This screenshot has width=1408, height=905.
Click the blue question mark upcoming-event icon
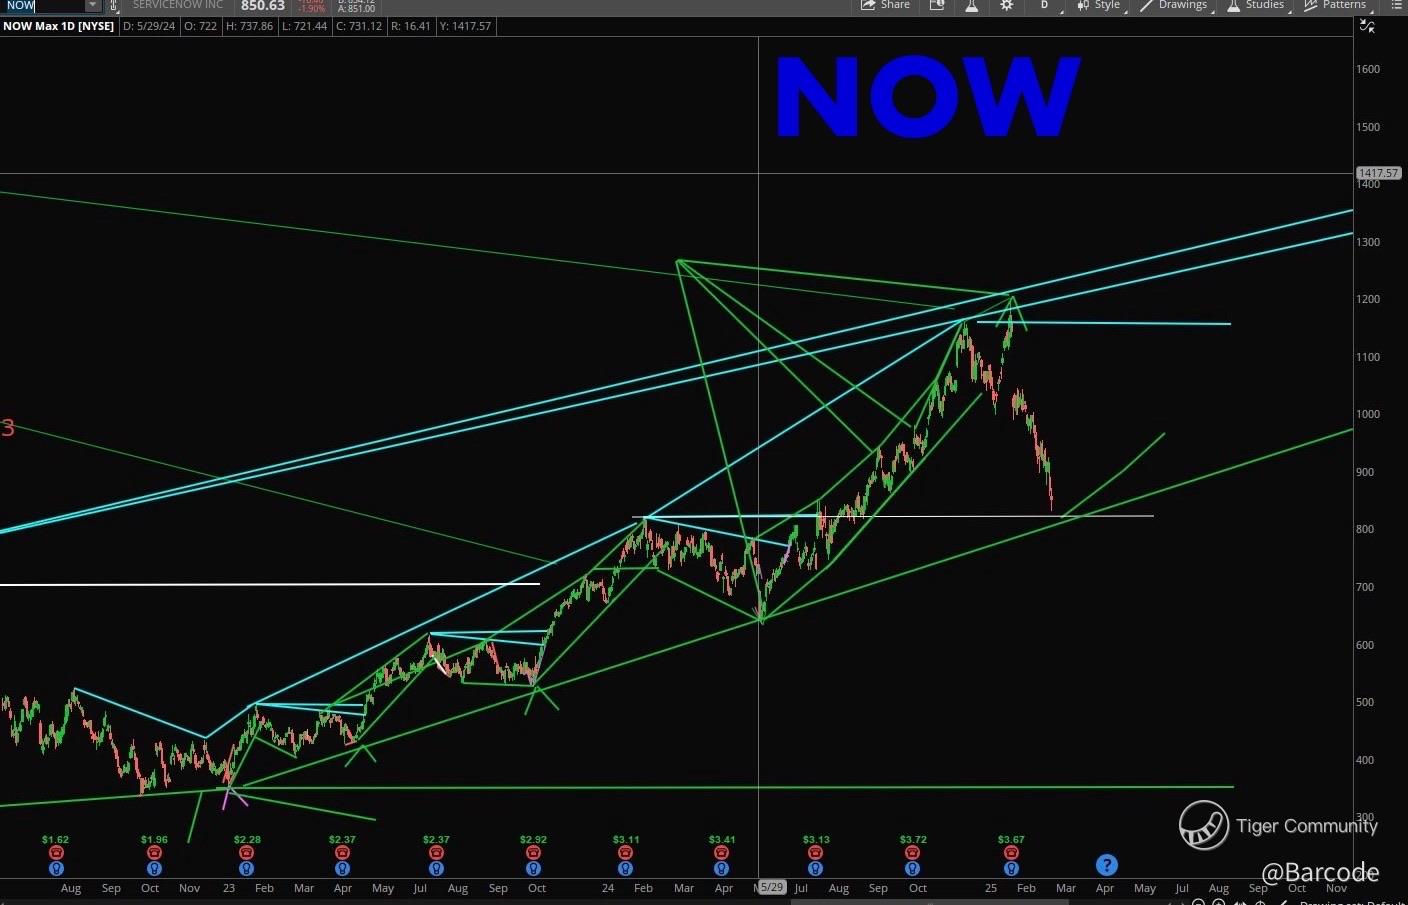pos(1106,865)
